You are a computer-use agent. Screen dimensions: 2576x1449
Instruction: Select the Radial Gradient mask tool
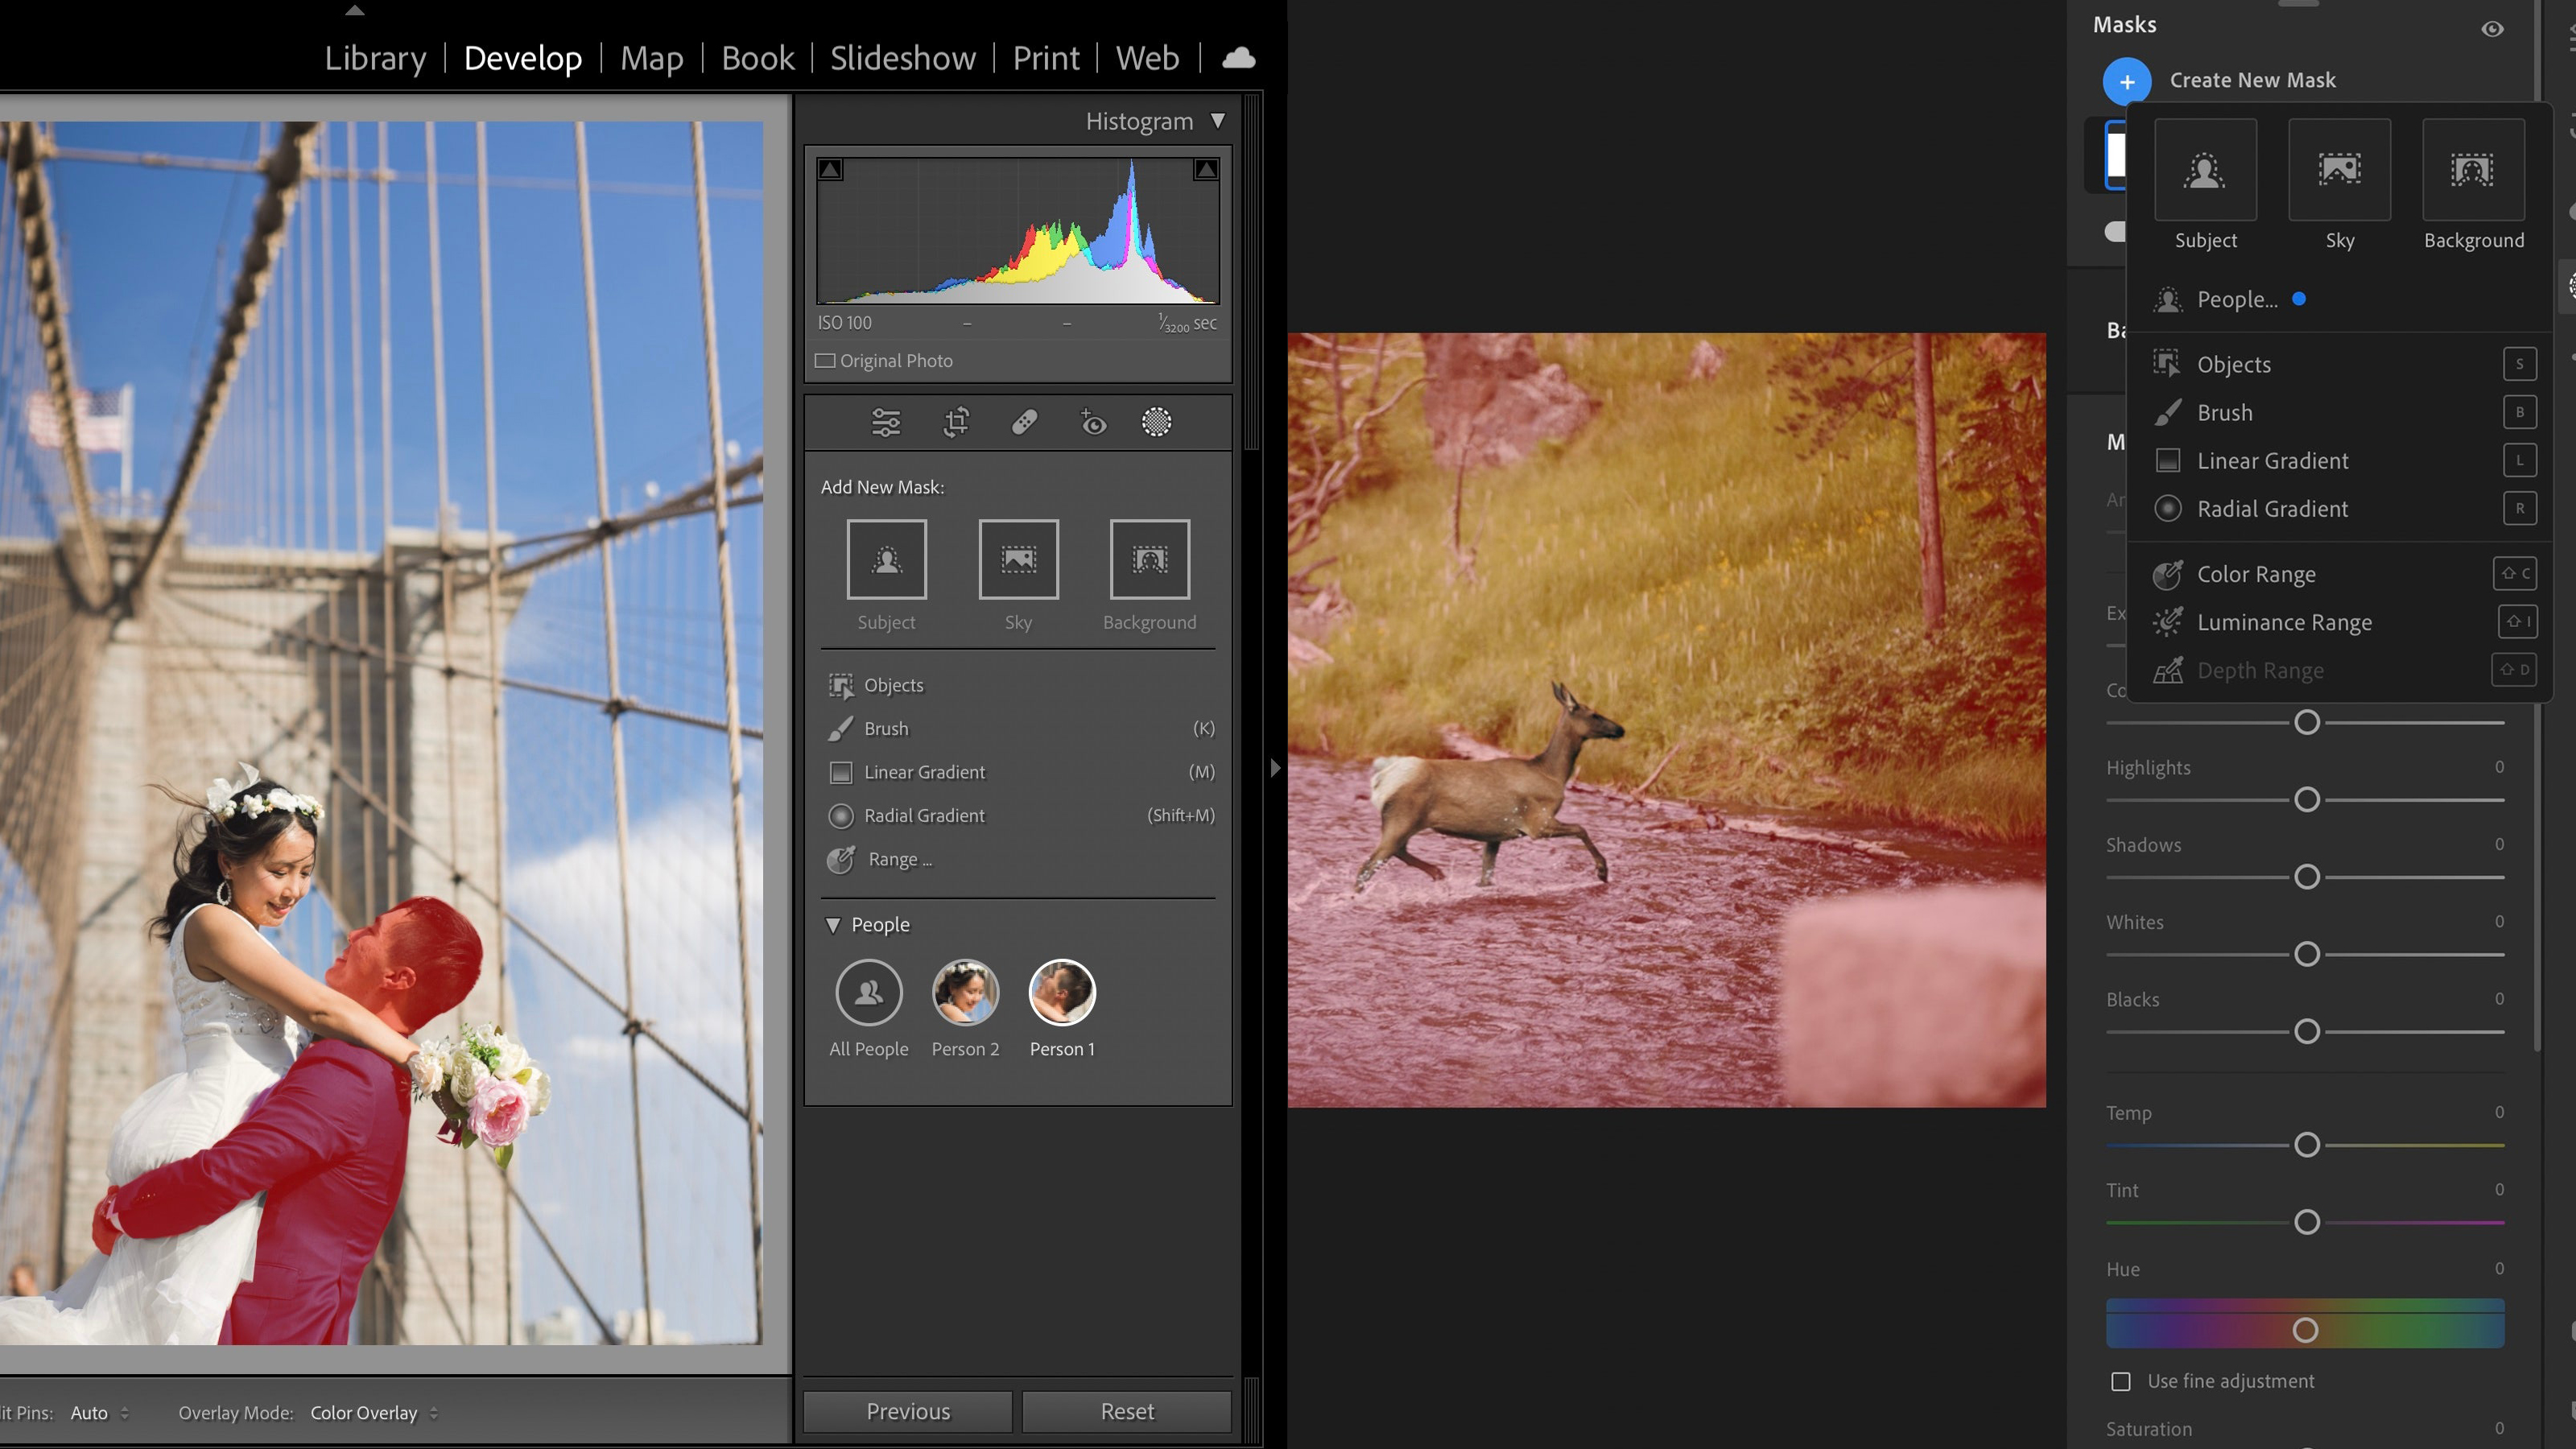[x=923, y=814]
